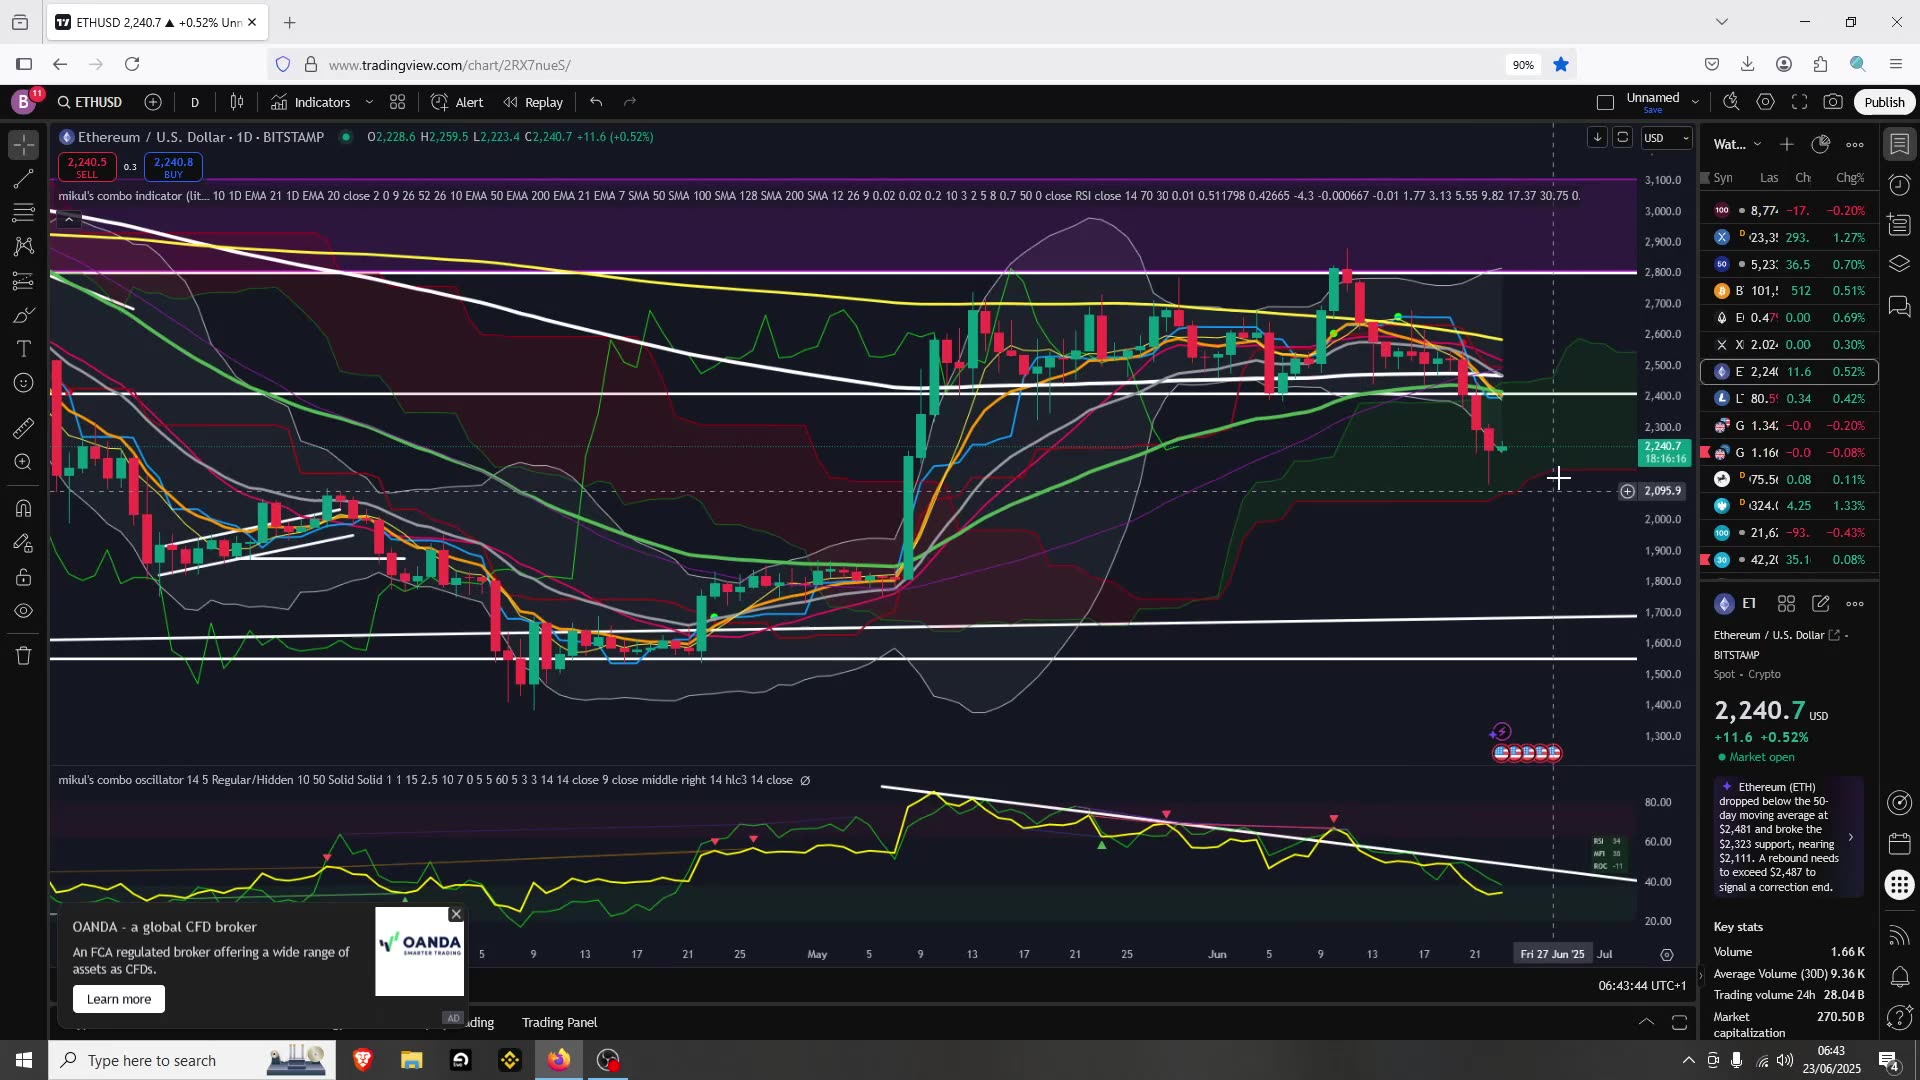Viewport: 1920px width, 1080px height.
Task: Select the text annotation tool
Action: click(23, 349)
